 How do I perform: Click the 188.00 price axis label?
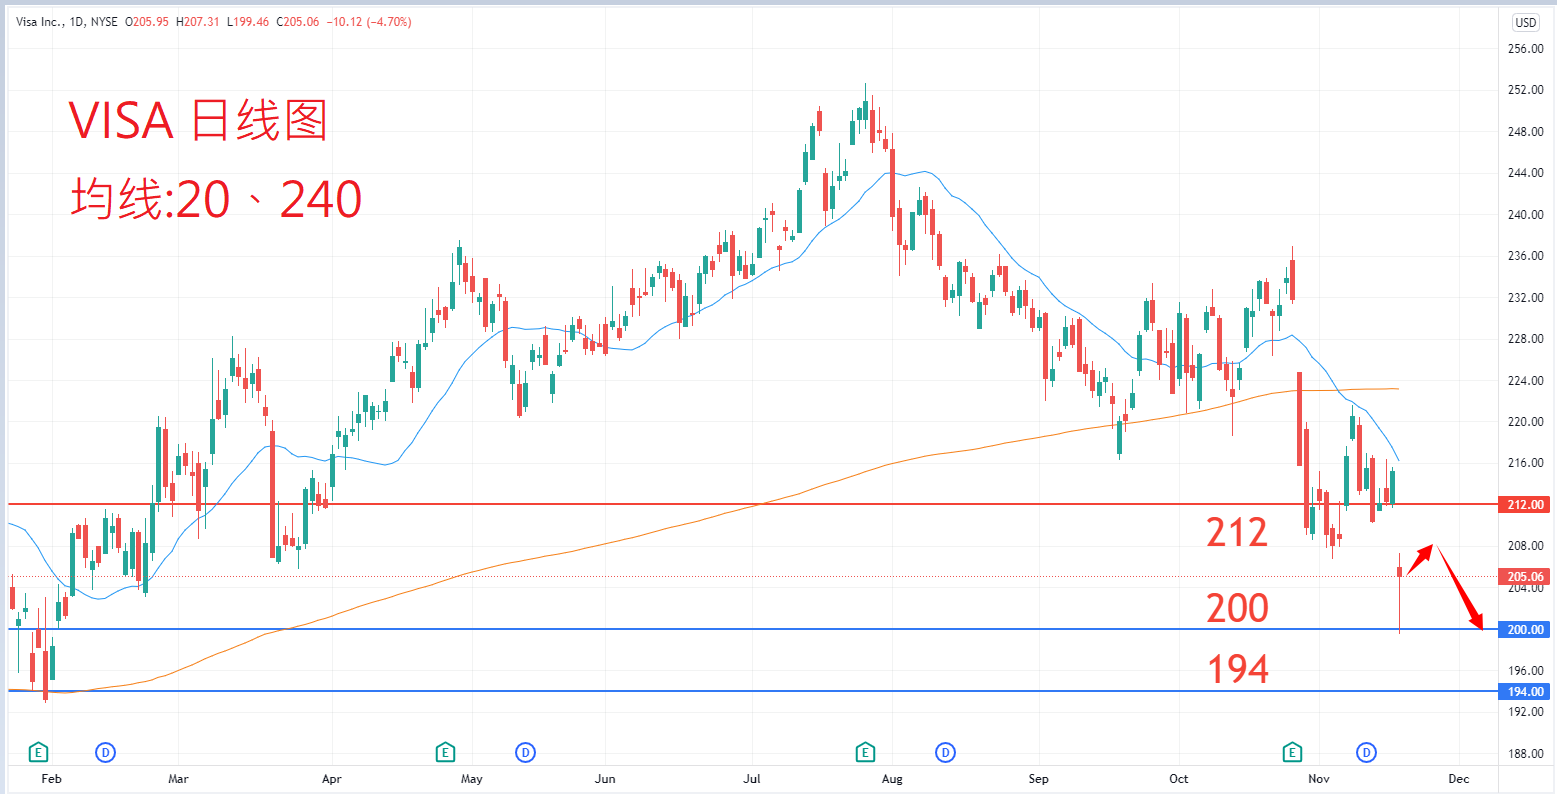[x=1526, y=754]
